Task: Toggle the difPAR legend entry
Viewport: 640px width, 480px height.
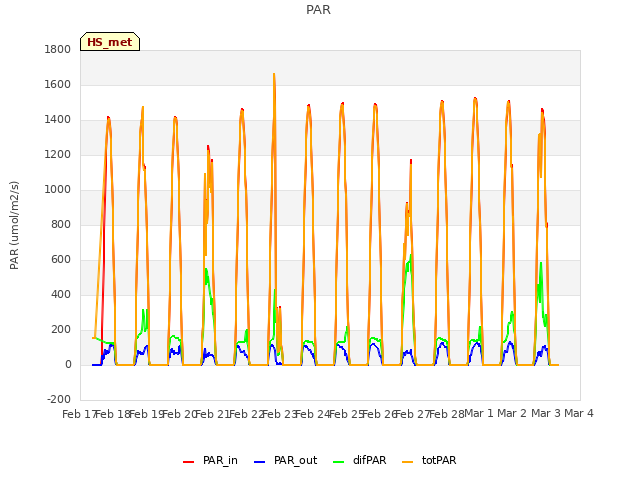Action: (360, 460)
